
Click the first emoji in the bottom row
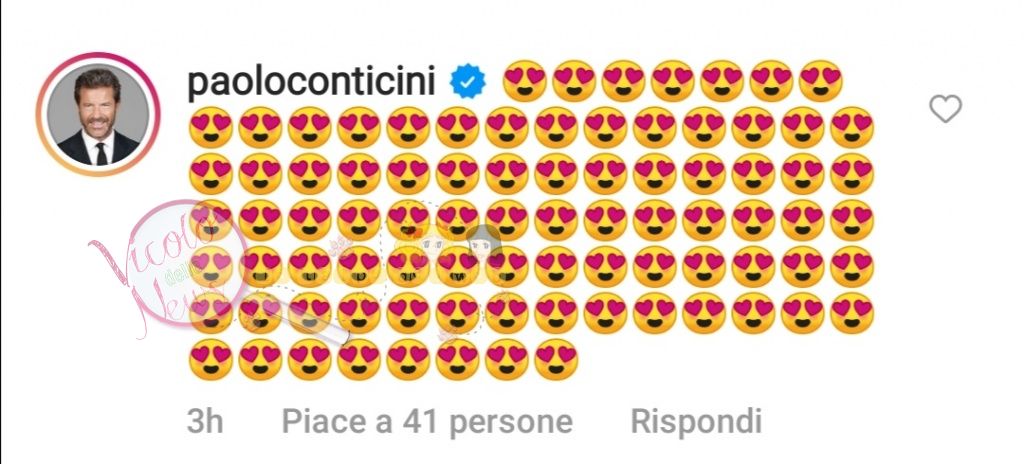tap(211, 359)
